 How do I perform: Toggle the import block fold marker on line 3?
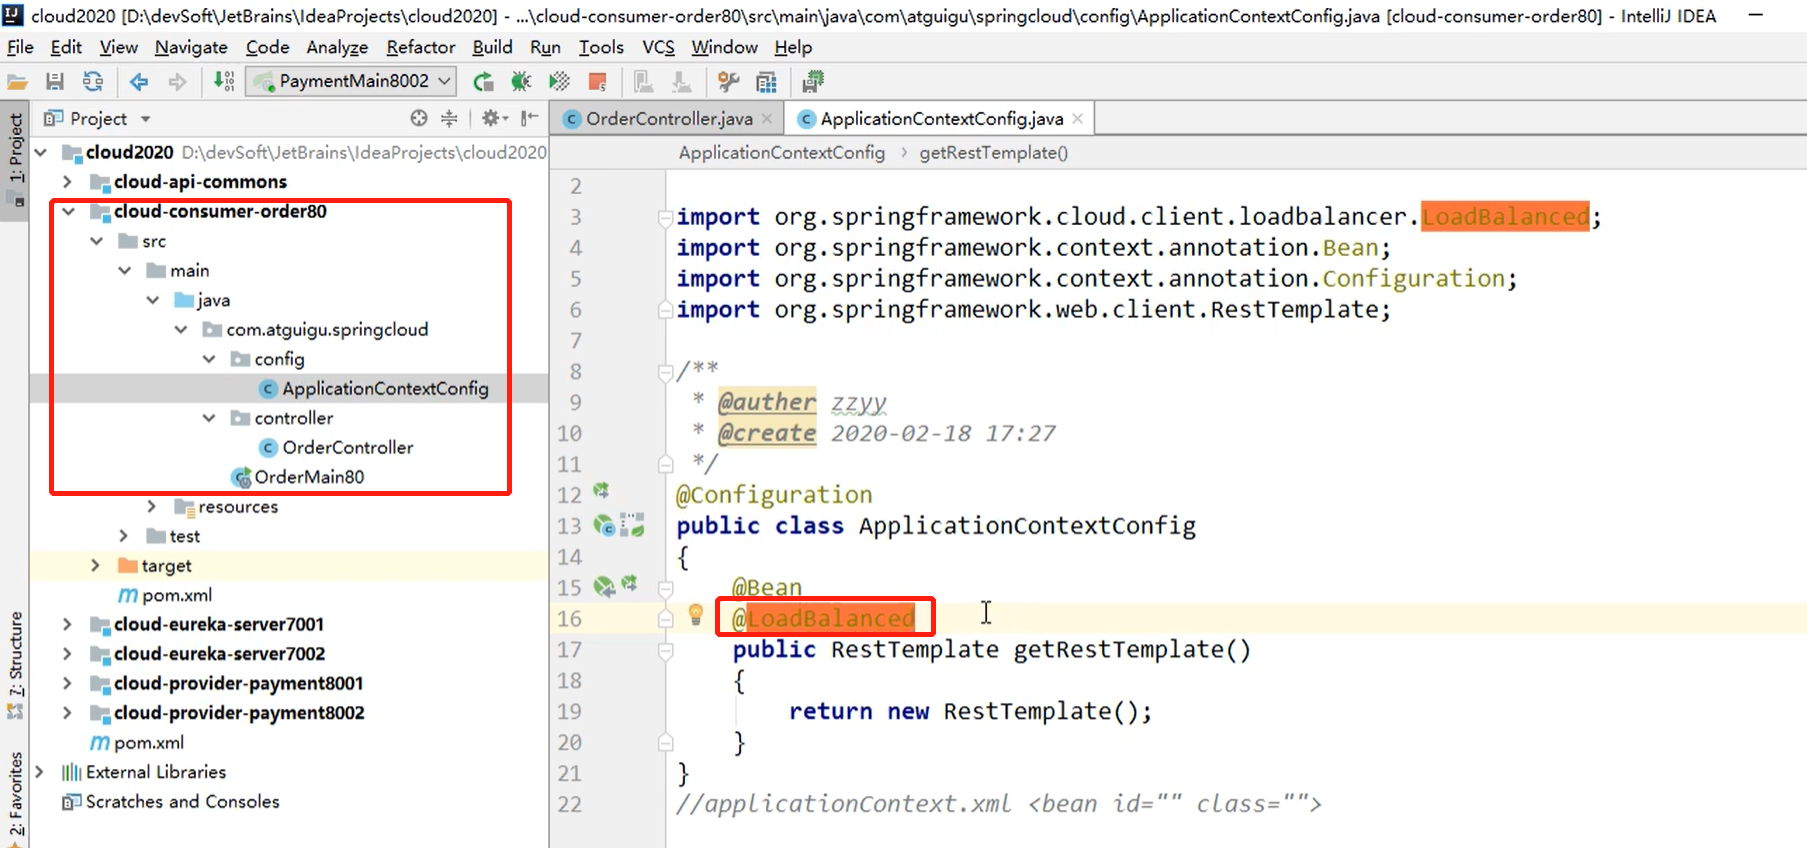click(x=665, y=217)
